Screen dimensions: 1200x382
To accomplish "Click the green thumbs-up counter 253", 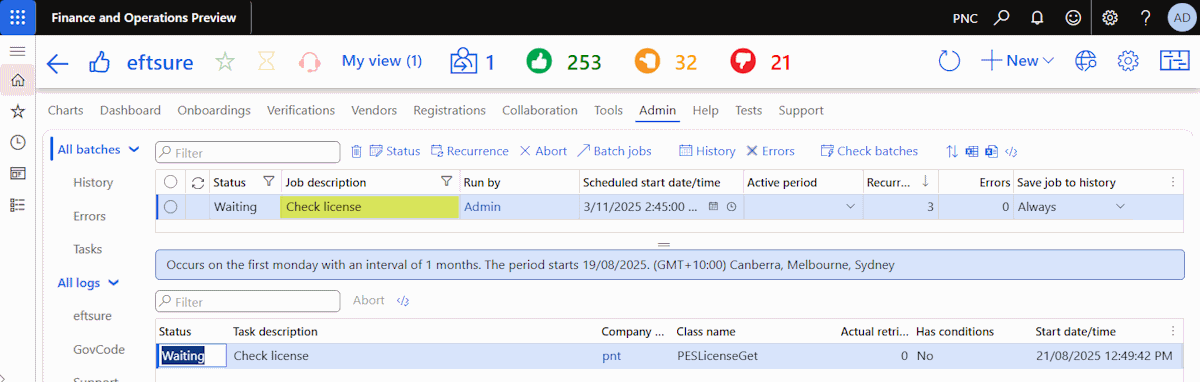I will 564,62.
